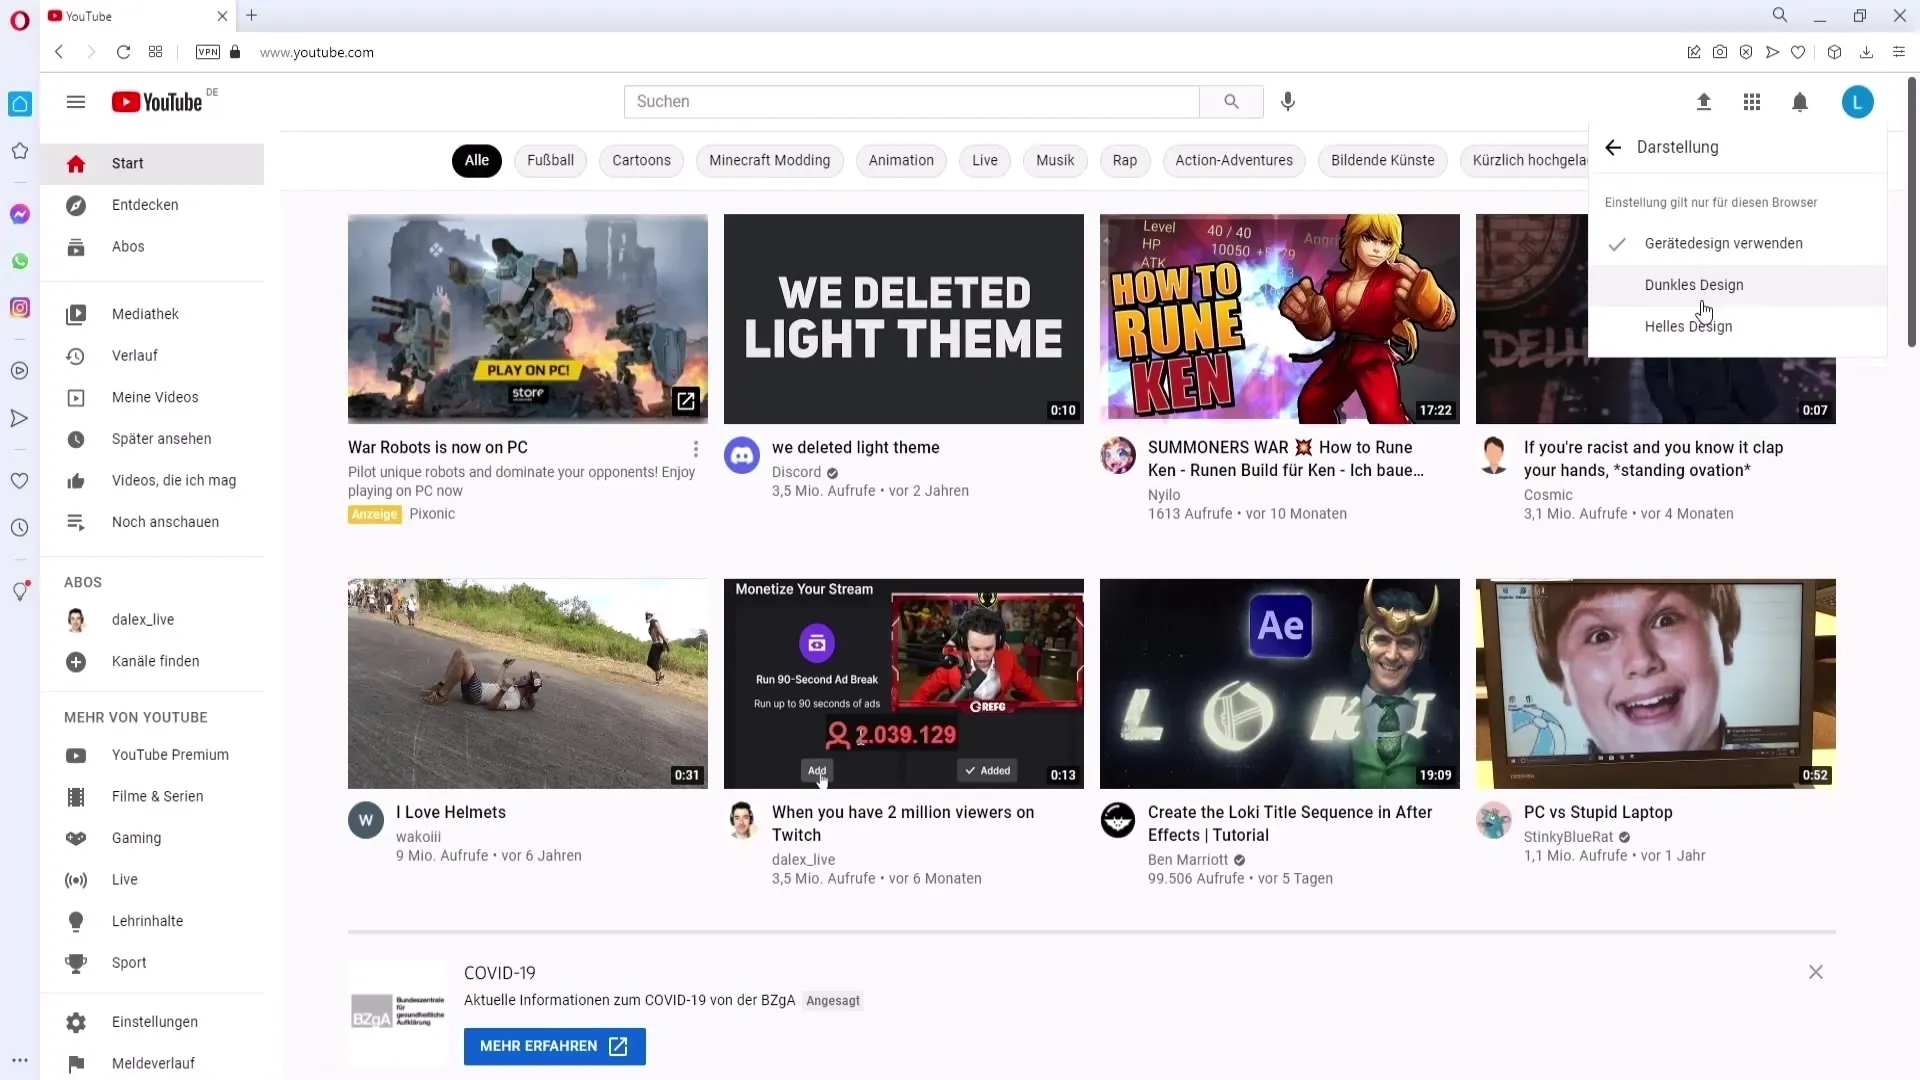
Task: Select Gerätedesign verwenden option
Action: click(1738, 244)
